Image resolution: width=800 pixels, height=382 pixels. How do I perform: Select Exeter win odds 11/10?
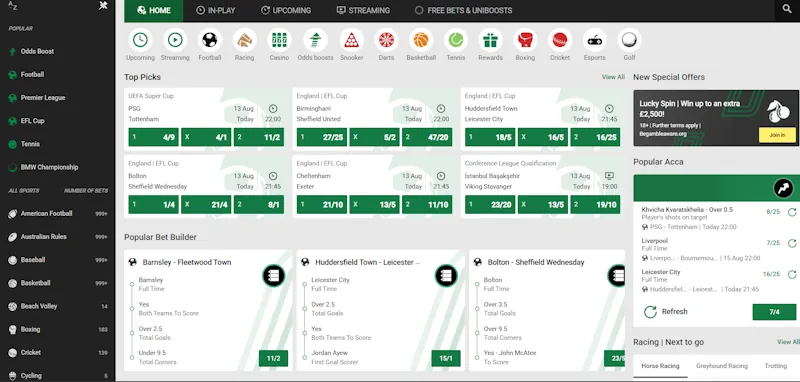(427, 205)
